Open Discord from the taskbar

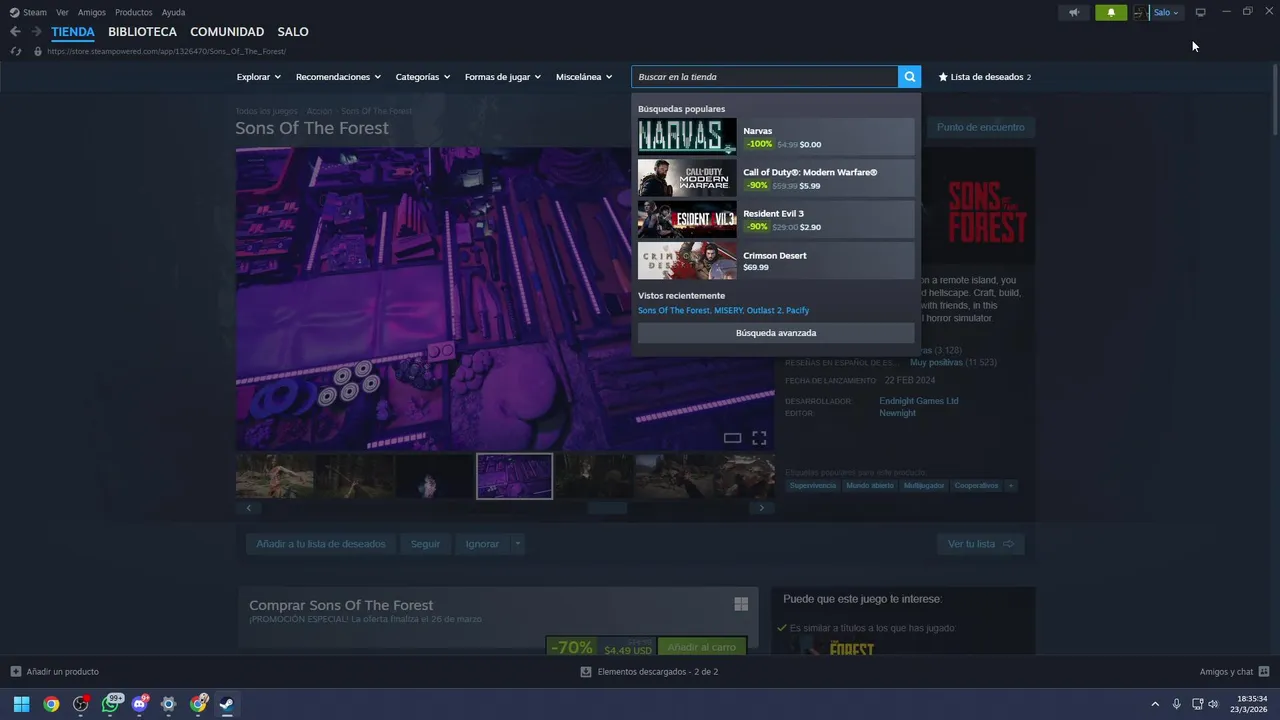pyautogui.click(x=140, y=704)
